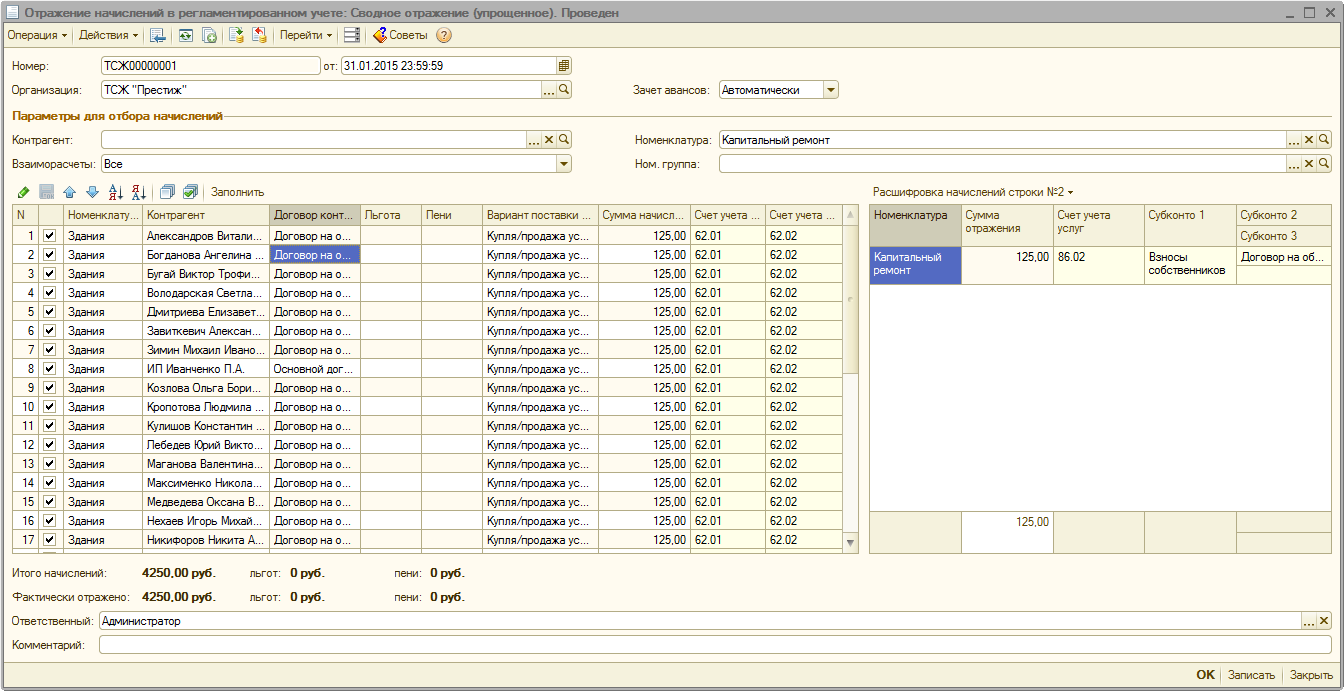The image size is (1344, 691).
Task: Click the Контрагент column header
Action: (206, 215)
